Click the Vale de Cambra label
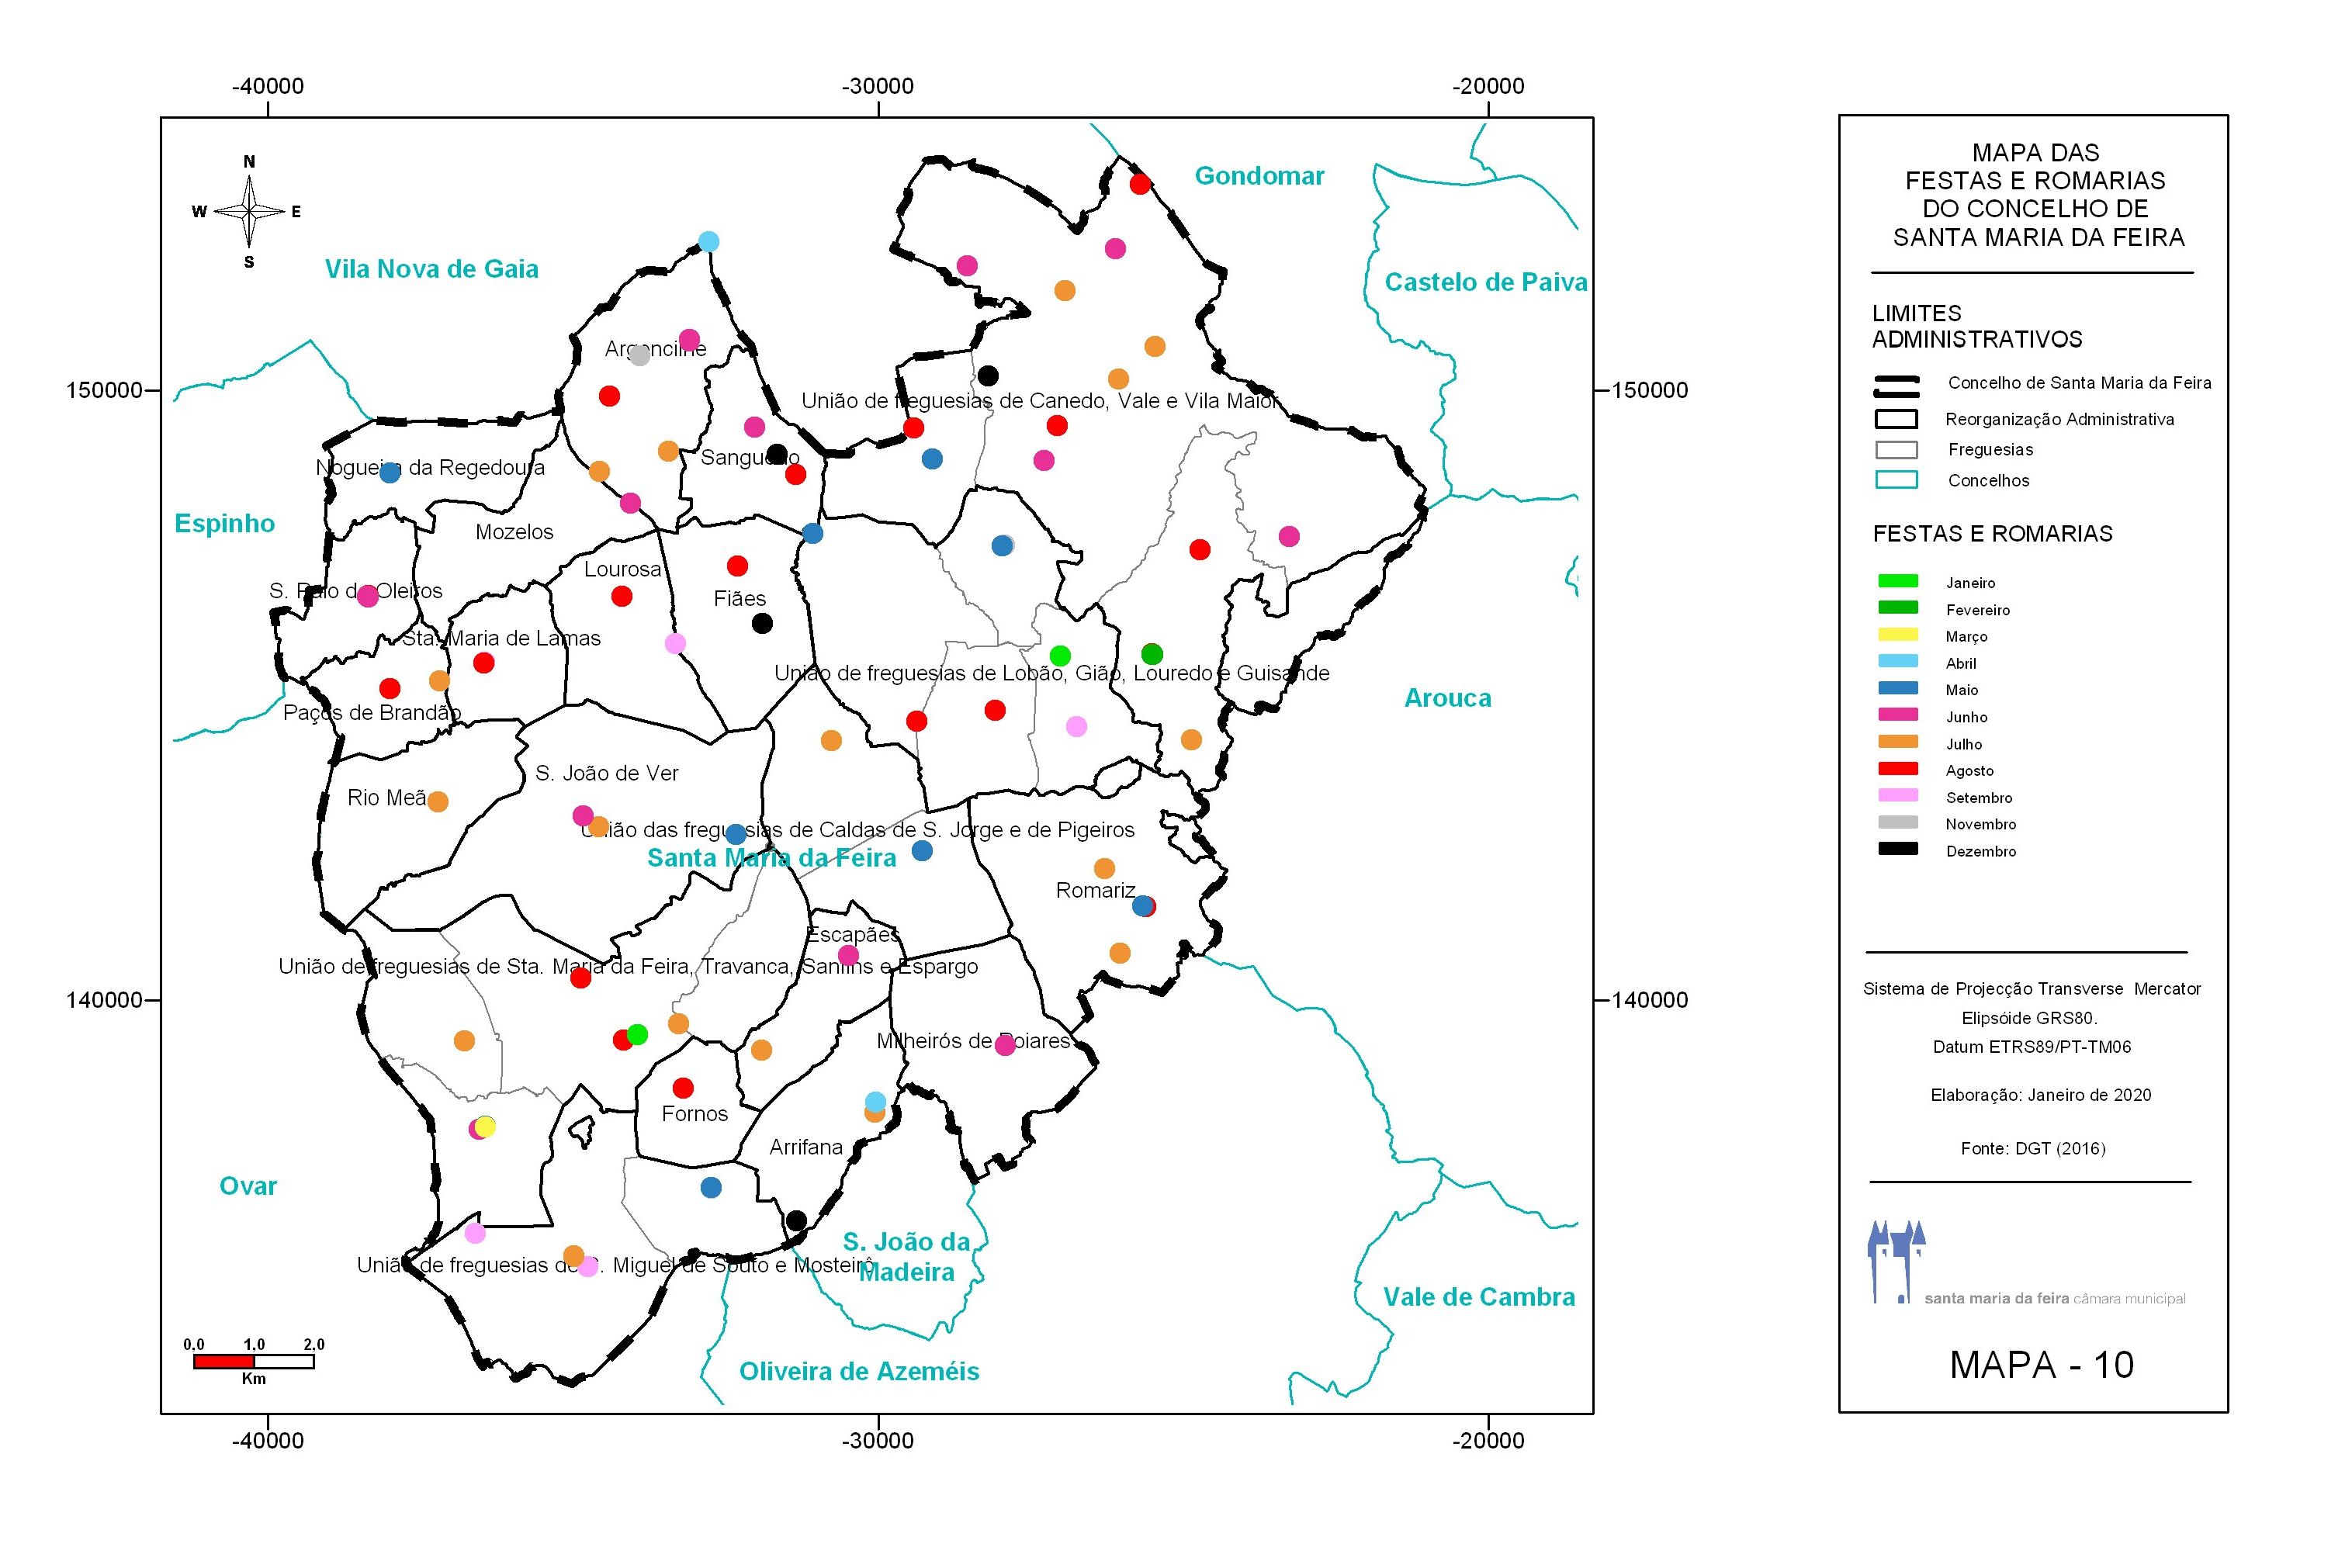 (x=1478, y=1297)
